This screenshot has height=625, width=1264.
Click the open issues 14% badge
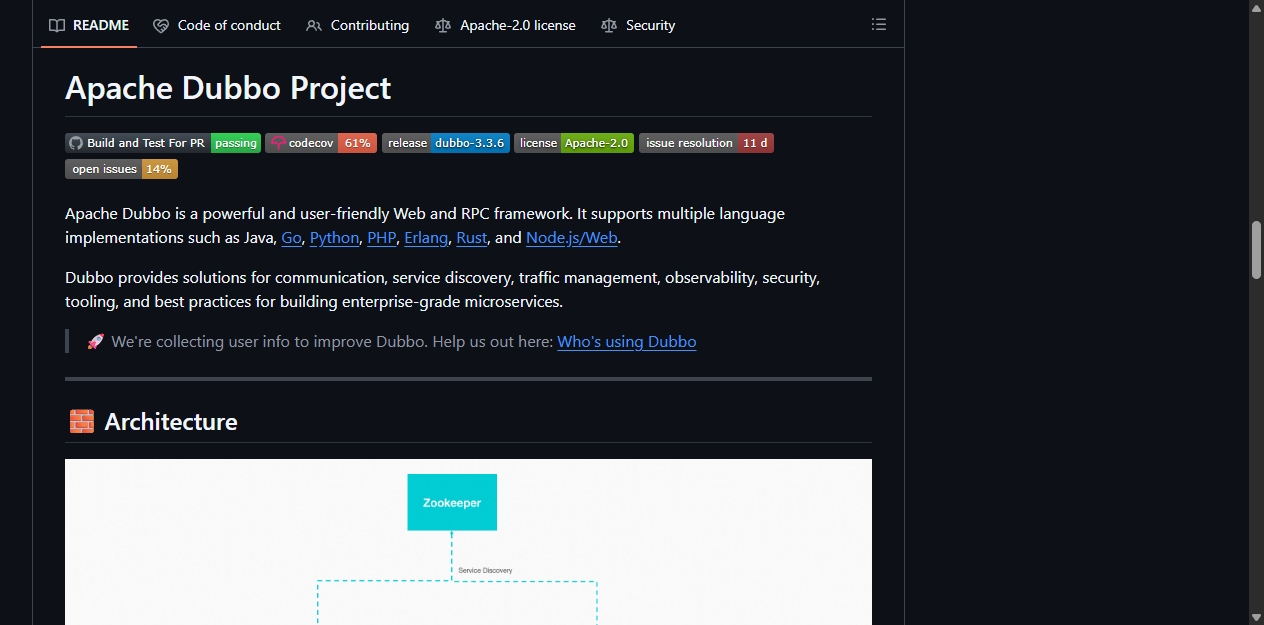121,169
